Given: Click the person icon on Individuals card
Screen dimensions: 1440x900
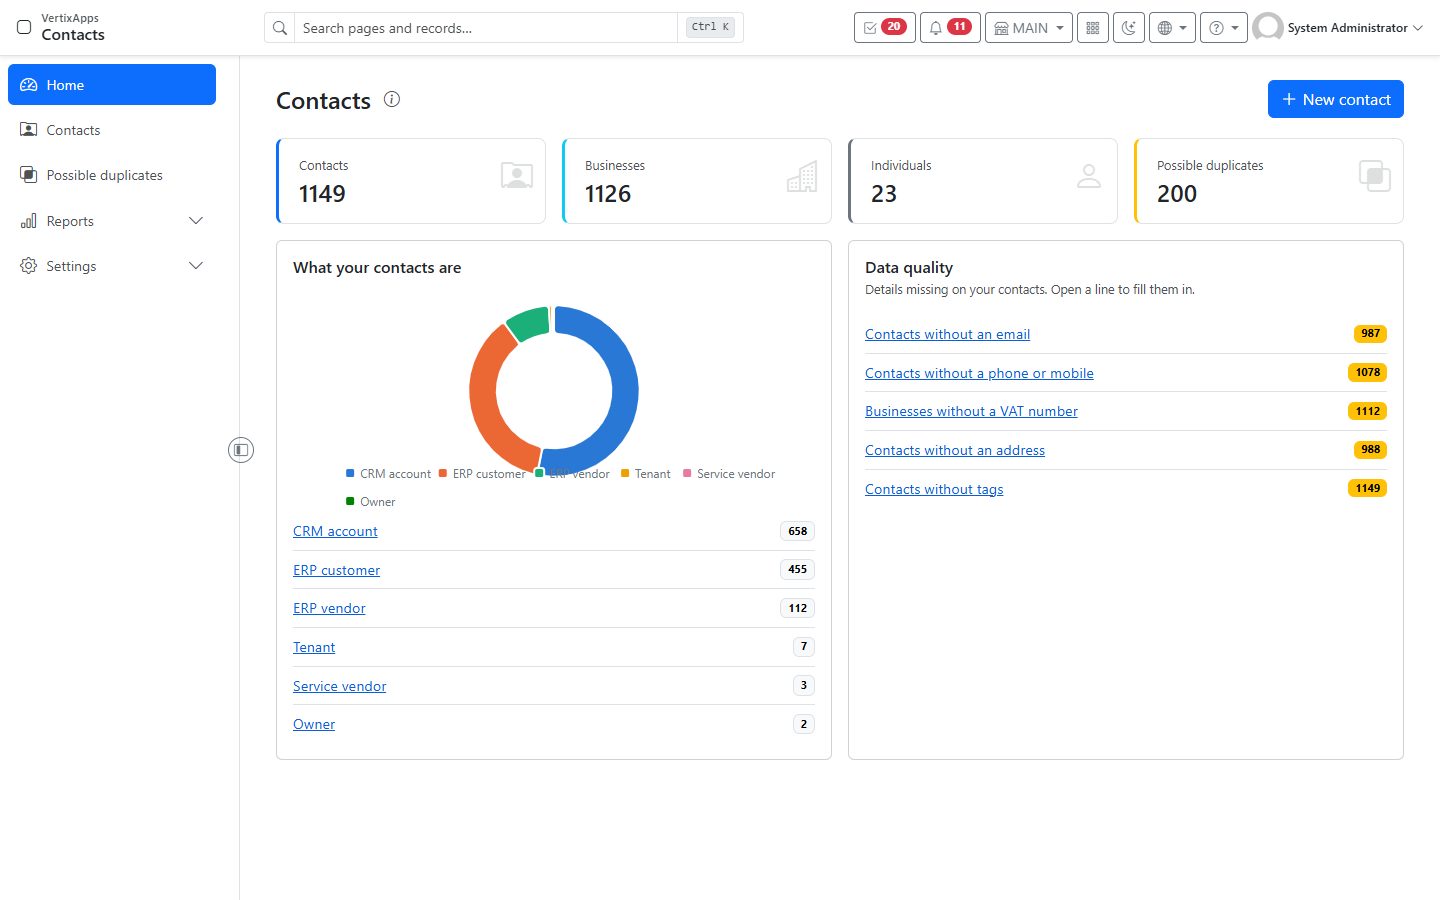Looking at the screenshot, I should pos(1089,176).
